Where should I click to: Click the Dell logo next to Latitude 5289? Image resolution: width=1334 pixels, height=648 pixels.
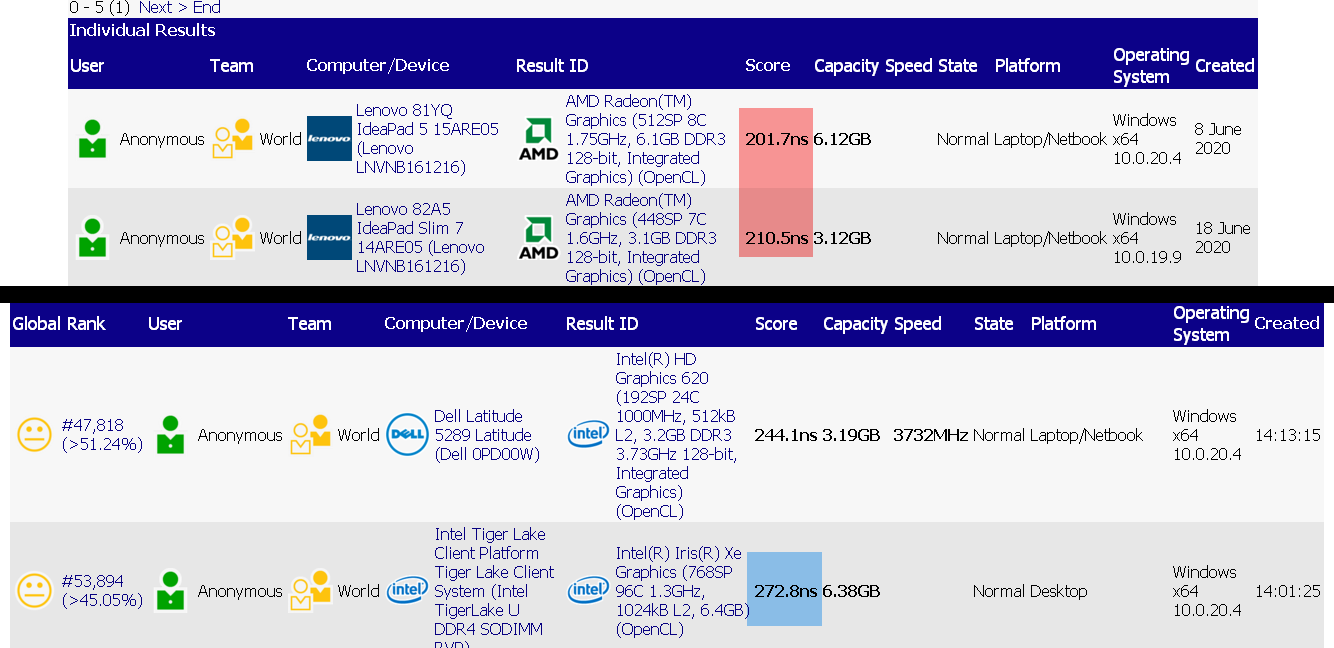[407, 435]
